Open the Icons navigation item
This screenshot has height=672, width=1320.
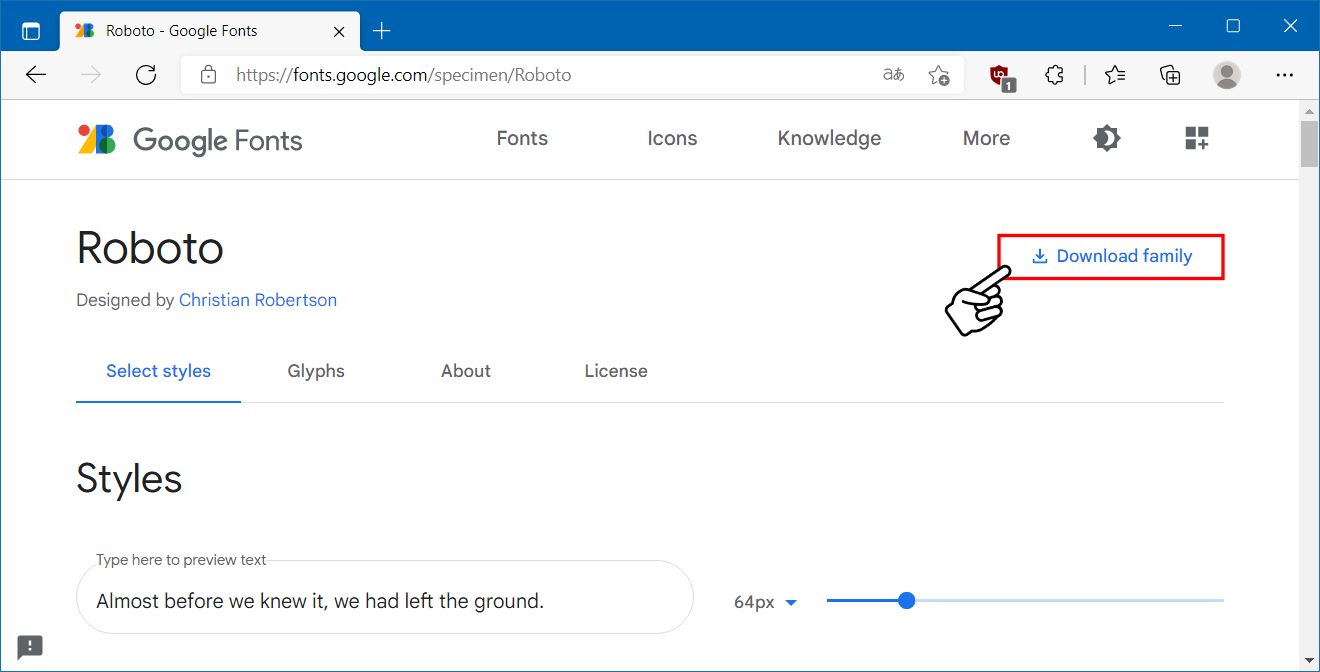click(672, 139)
